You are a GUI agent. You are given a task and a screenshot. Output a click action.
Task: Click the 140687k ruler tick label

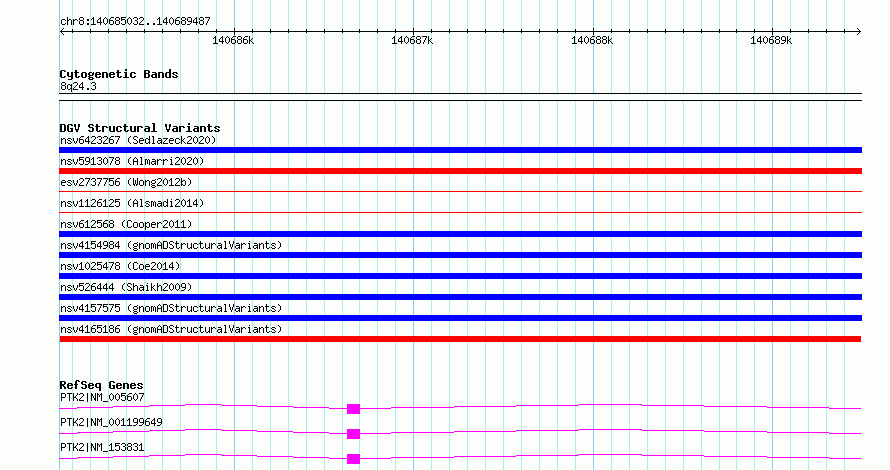pyautogui.click(x=412, y=40)
